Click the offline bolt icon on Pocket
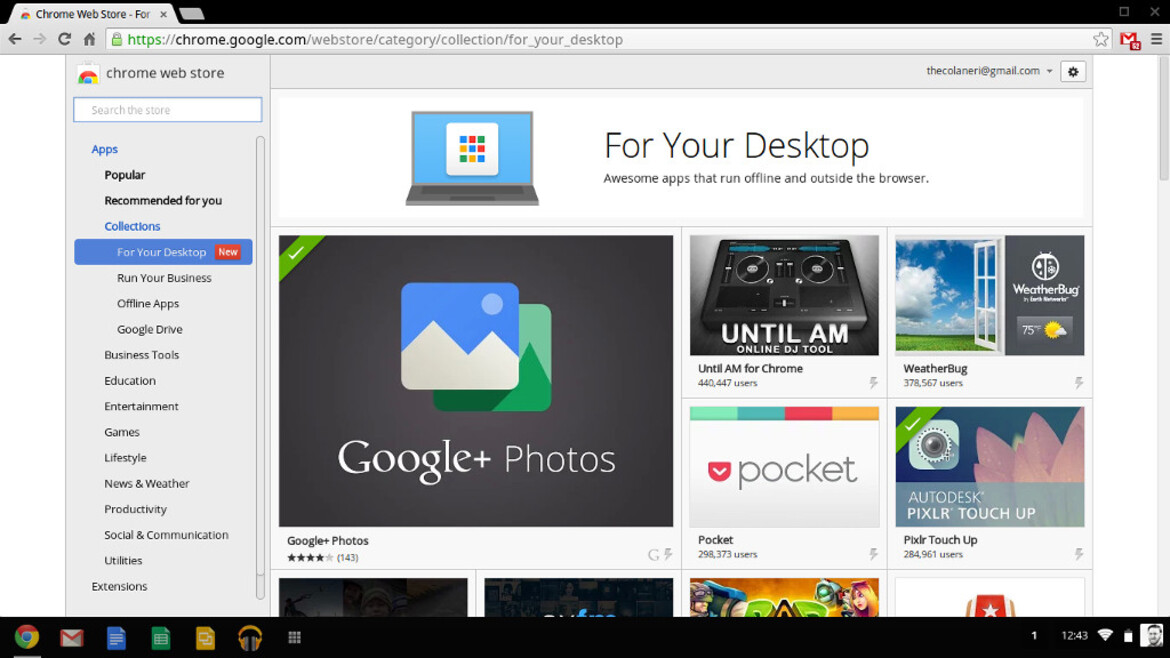The image size is (1170, 658). (x=873, y=554)
